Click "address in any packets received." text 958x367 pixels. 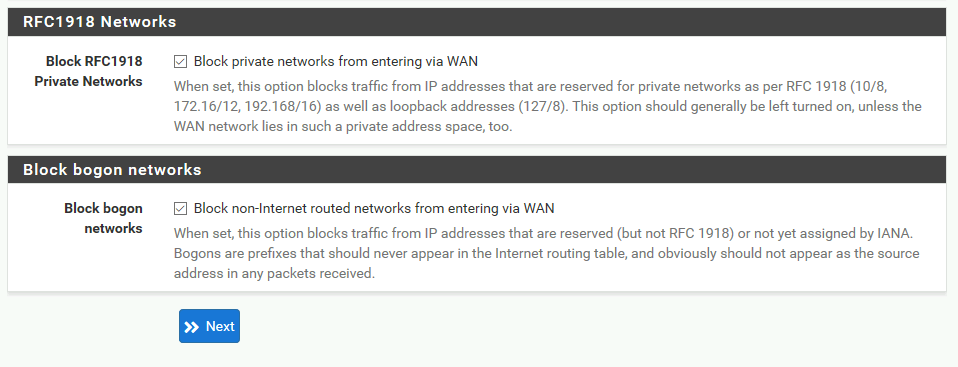[274, 274]
